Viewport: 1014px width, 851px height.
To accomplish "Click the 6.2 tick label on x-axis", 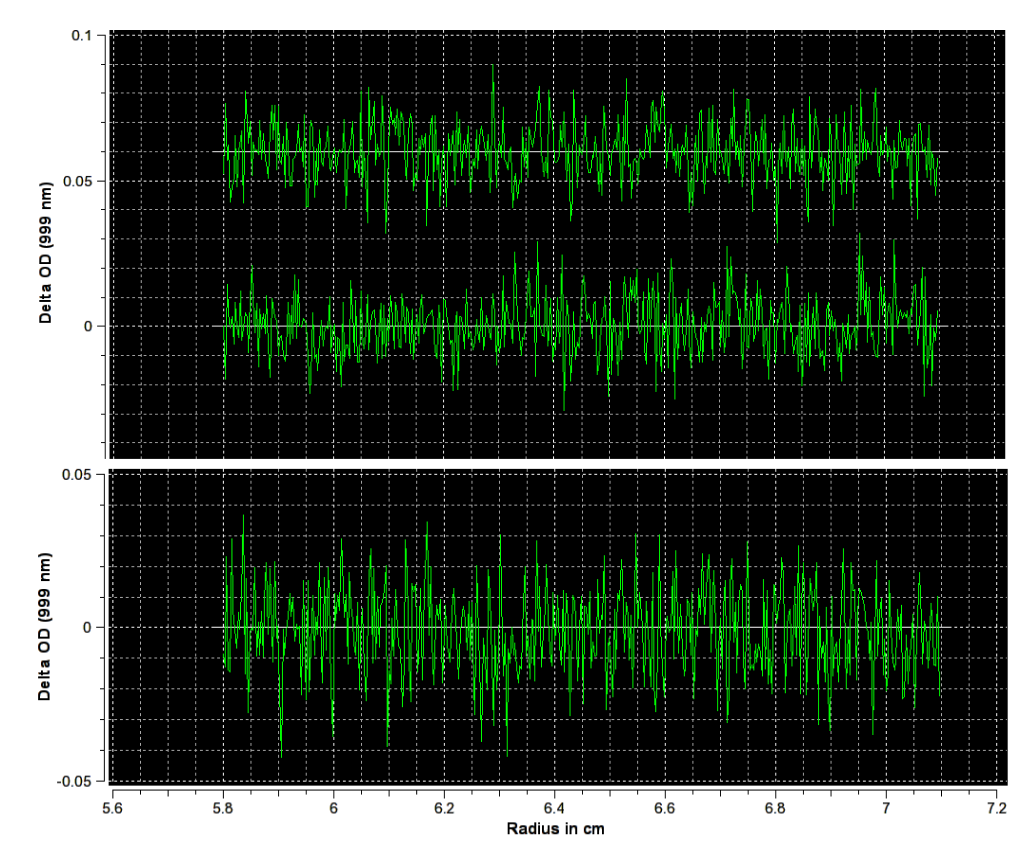I will point(445,806).
